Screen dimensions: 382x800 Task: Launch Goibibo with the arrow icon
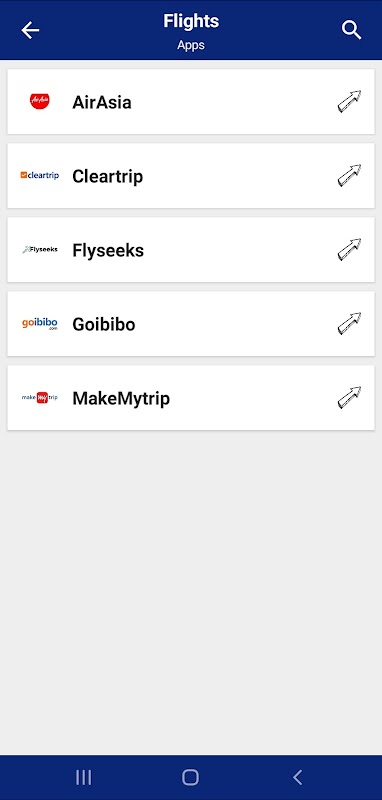pyautogui.click(x=349, y=323)
